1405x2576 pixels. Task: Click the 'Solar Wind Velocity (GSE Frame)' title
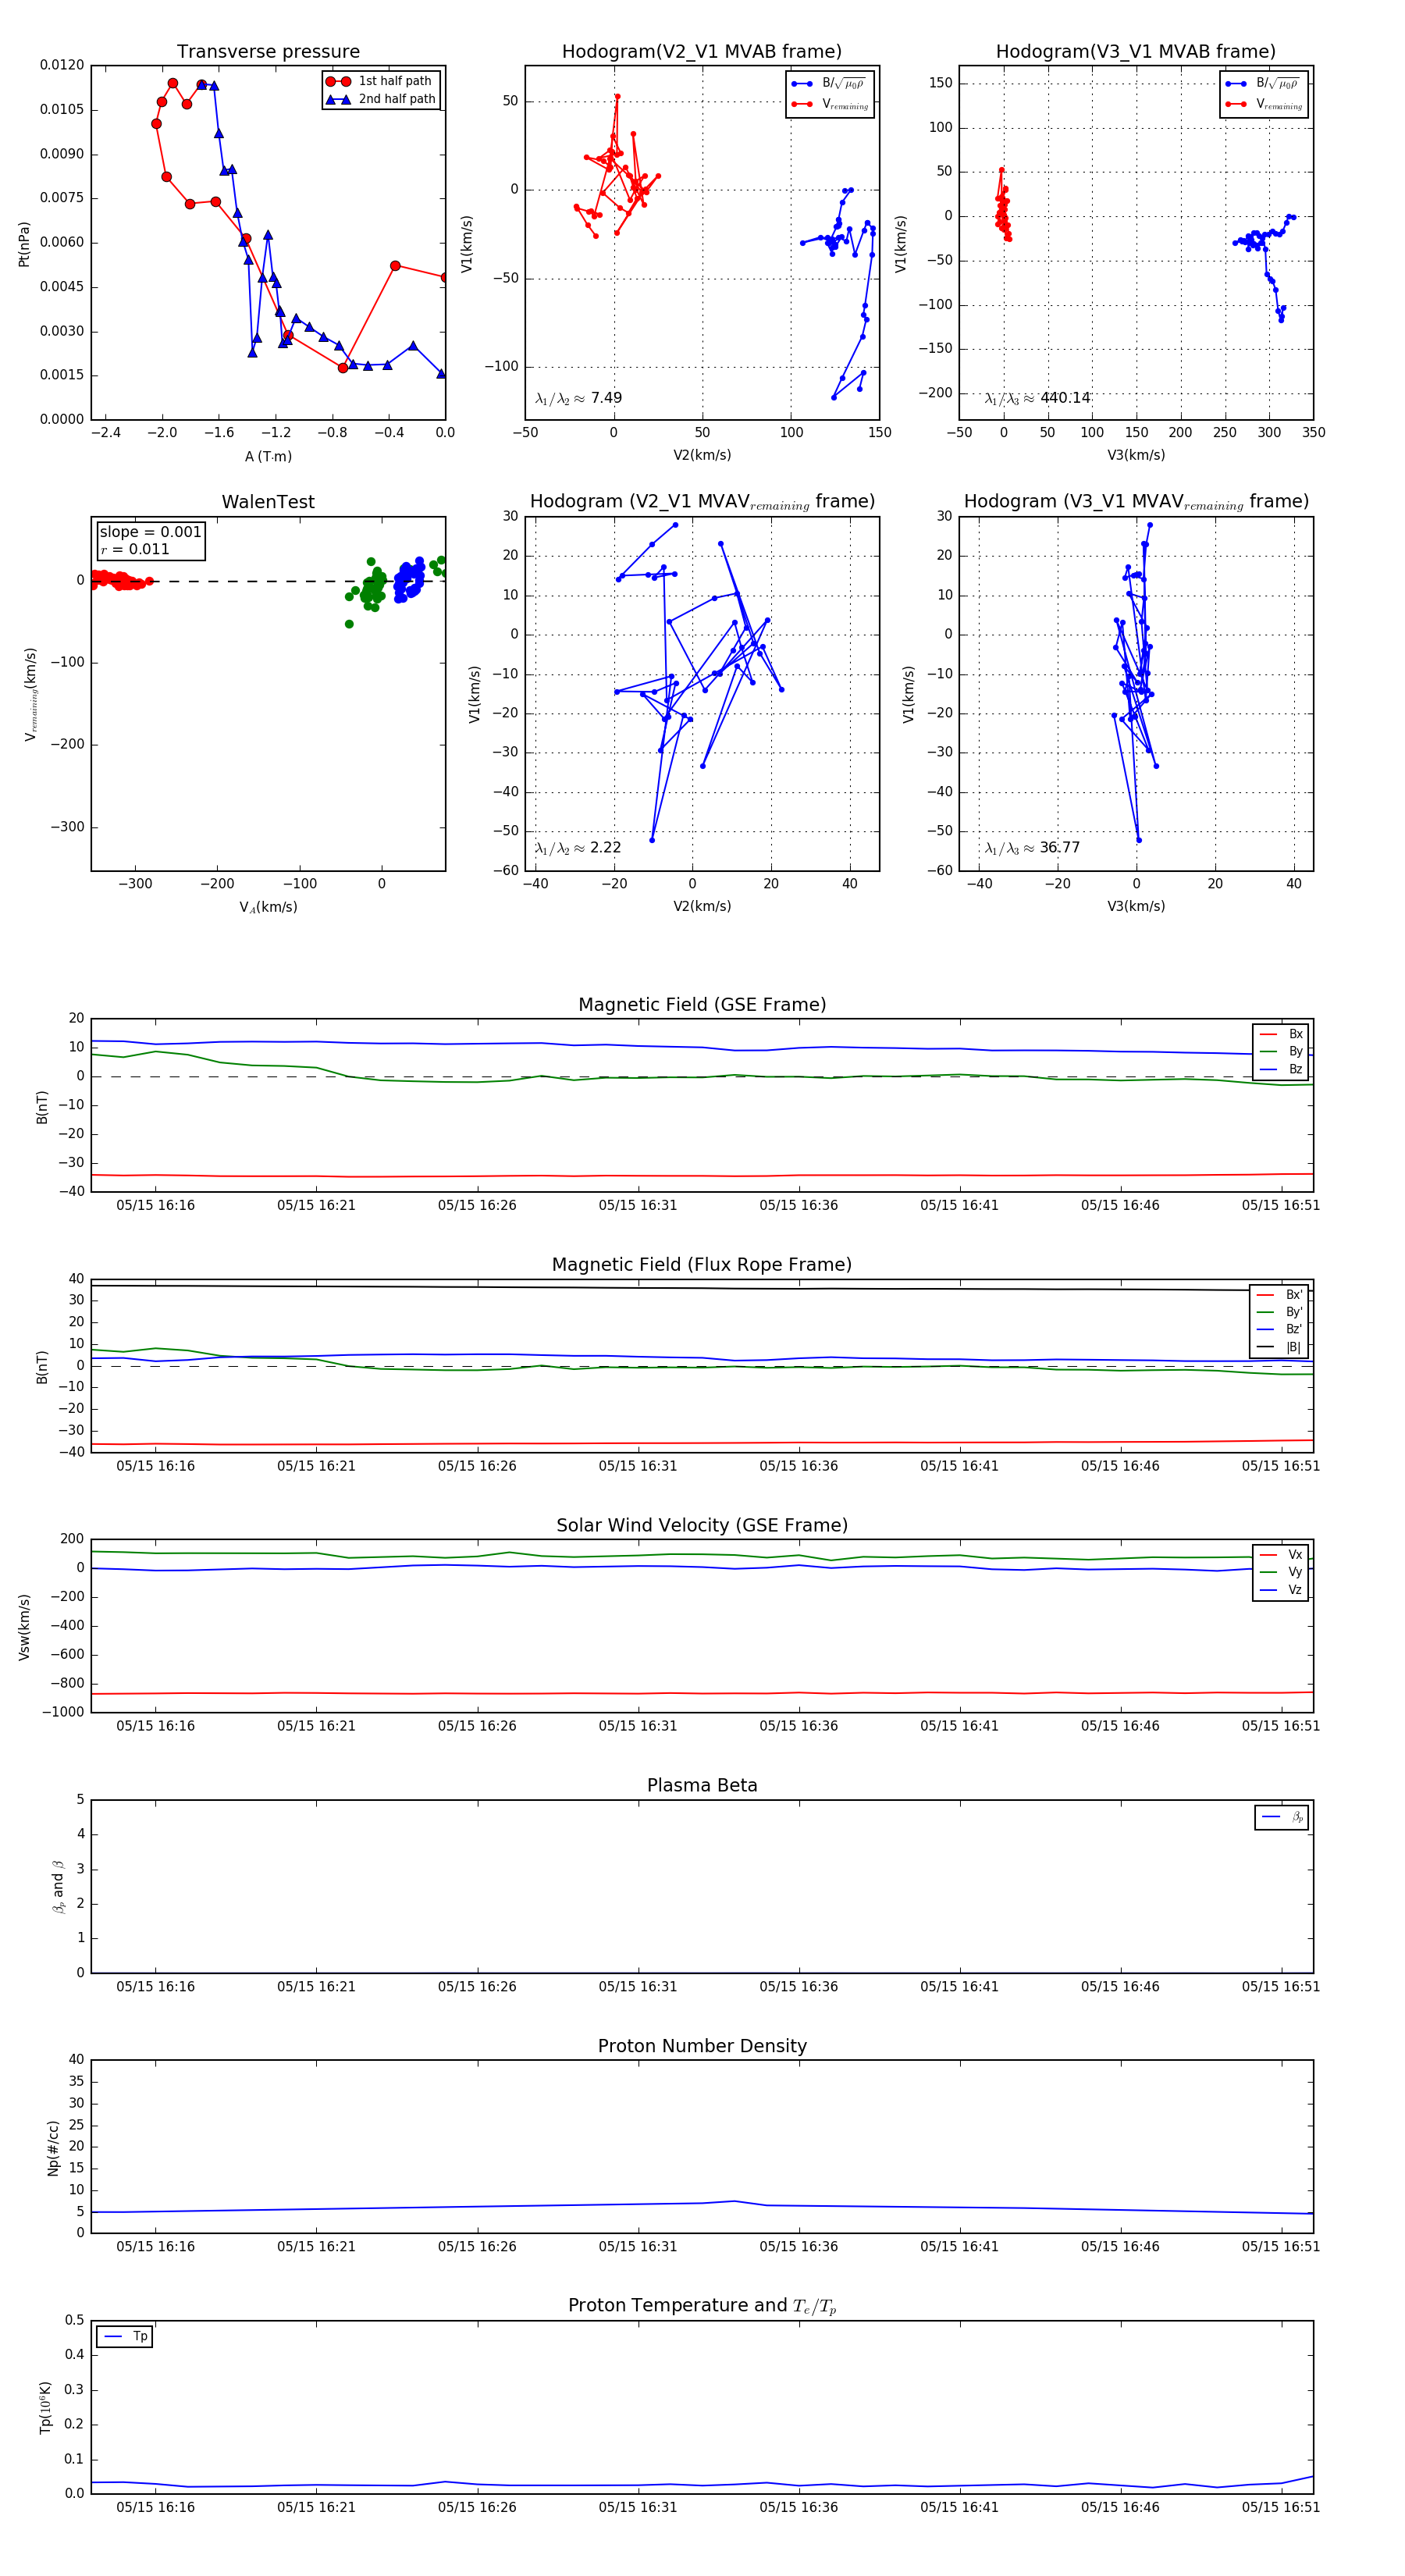702,1525
